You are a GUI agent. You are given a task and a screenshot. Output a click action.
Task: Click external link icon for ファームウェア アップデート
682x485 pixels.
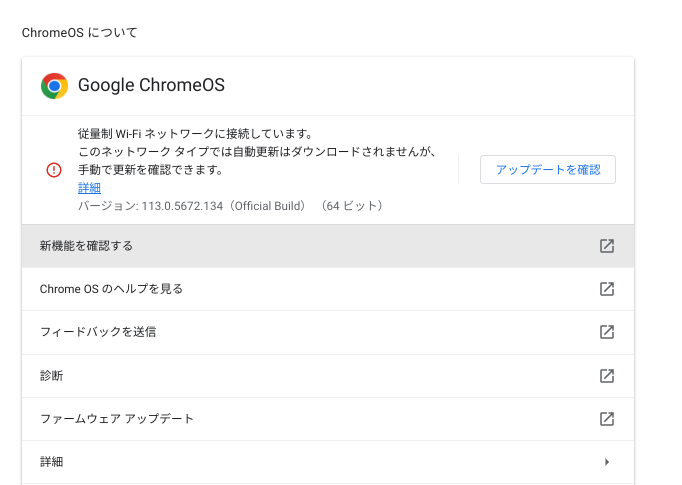pos(606,419)
